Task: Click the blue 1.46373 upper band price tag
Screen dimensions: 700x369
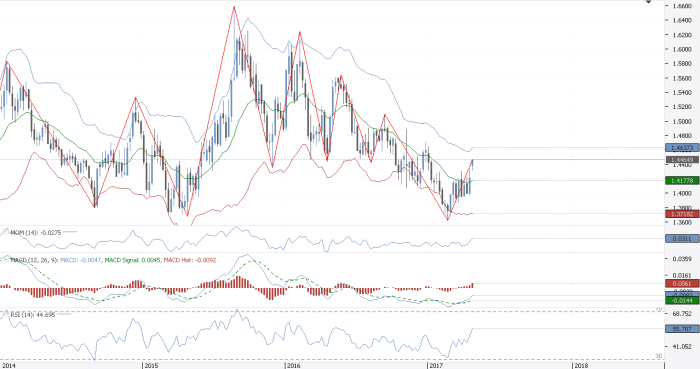Action: (x=682, y=147)
